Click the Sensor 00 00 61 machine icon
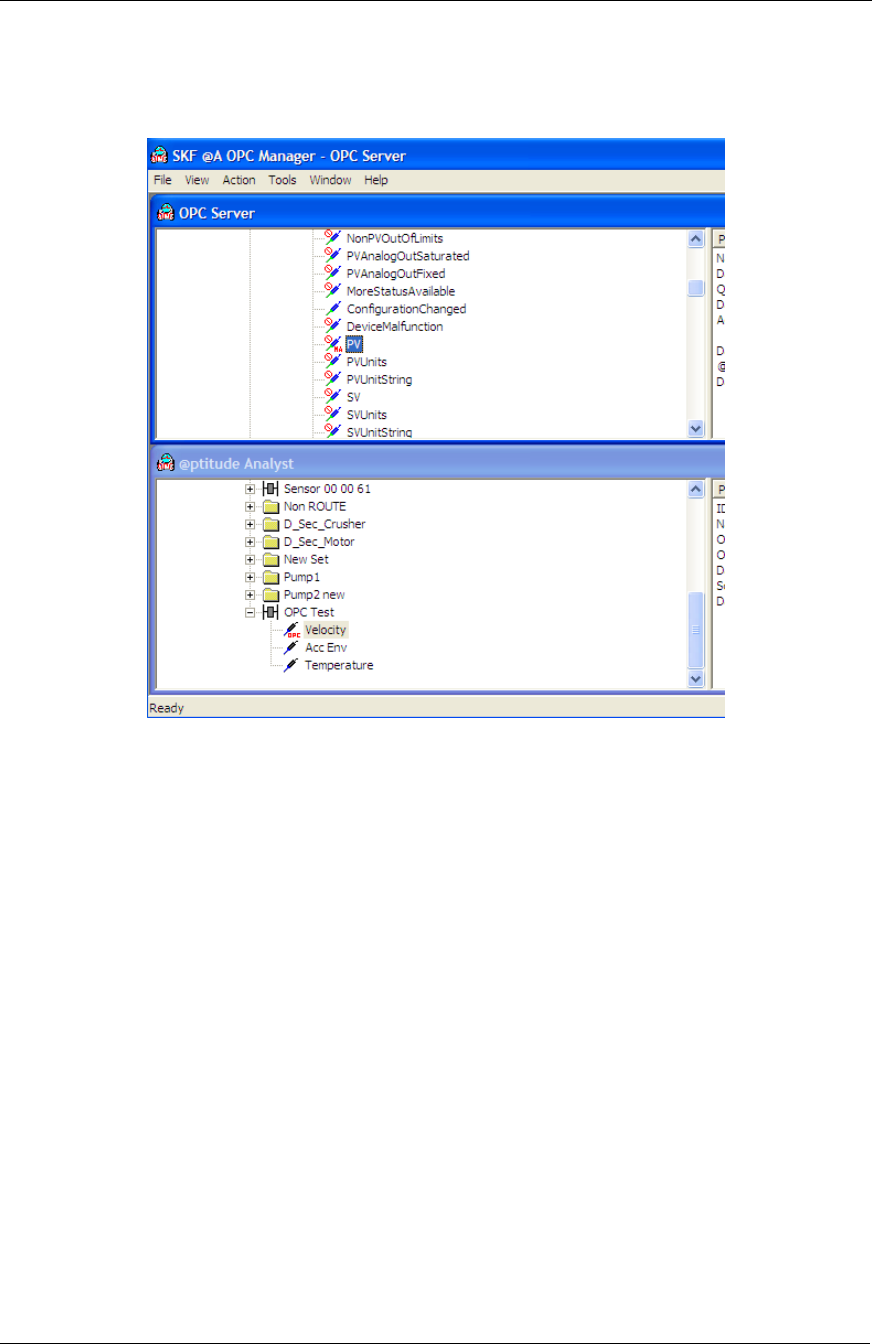 coord(270,489)
